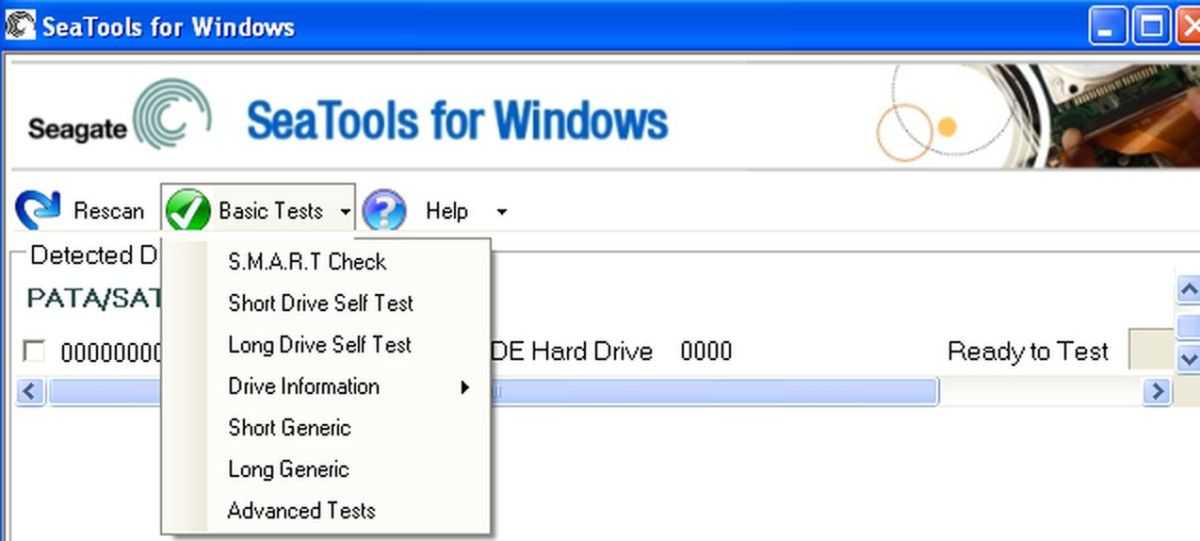Run the Long Drive Self Test

click(319, 345)
